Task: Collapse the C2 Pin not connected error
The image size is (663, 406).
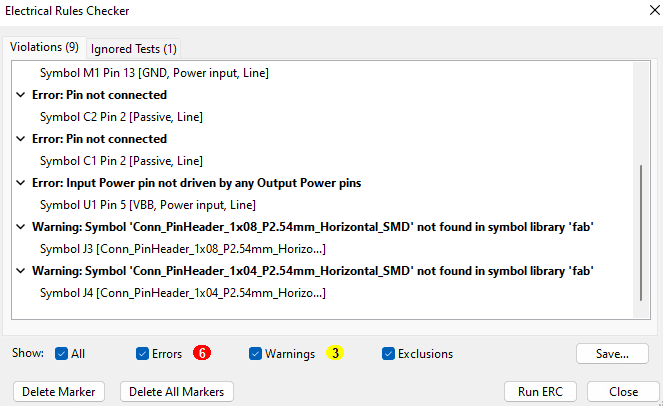Action: (20, 95)
